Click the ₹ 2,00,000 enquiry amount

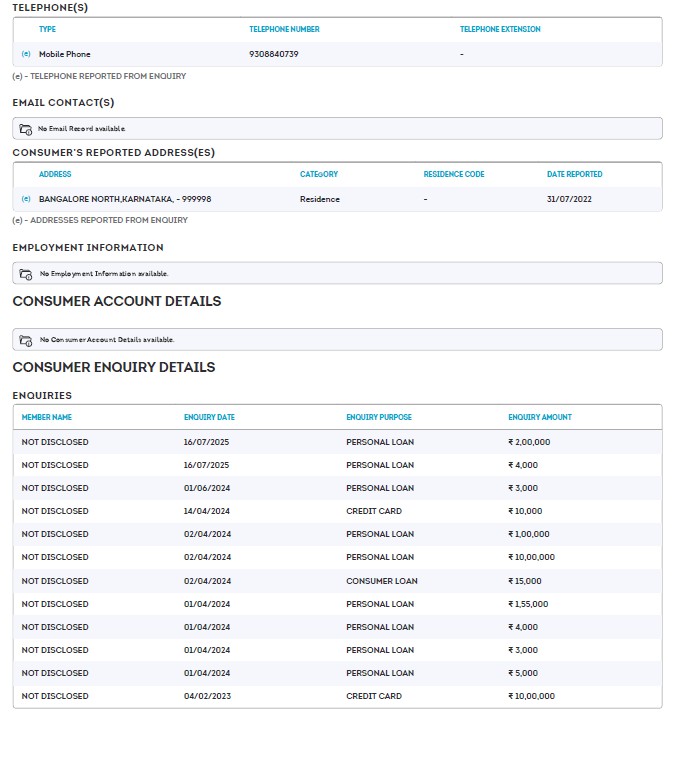pyautogui.click(x=529, y=442)
